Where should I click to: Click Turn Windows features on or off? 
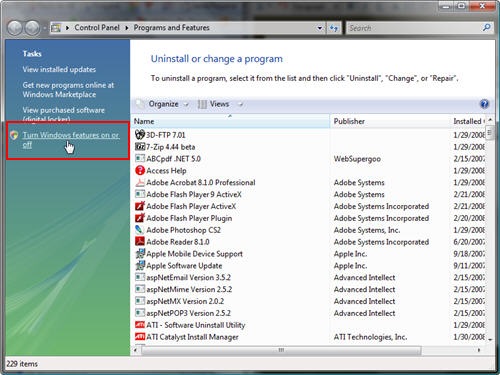[x=71, y=140]
